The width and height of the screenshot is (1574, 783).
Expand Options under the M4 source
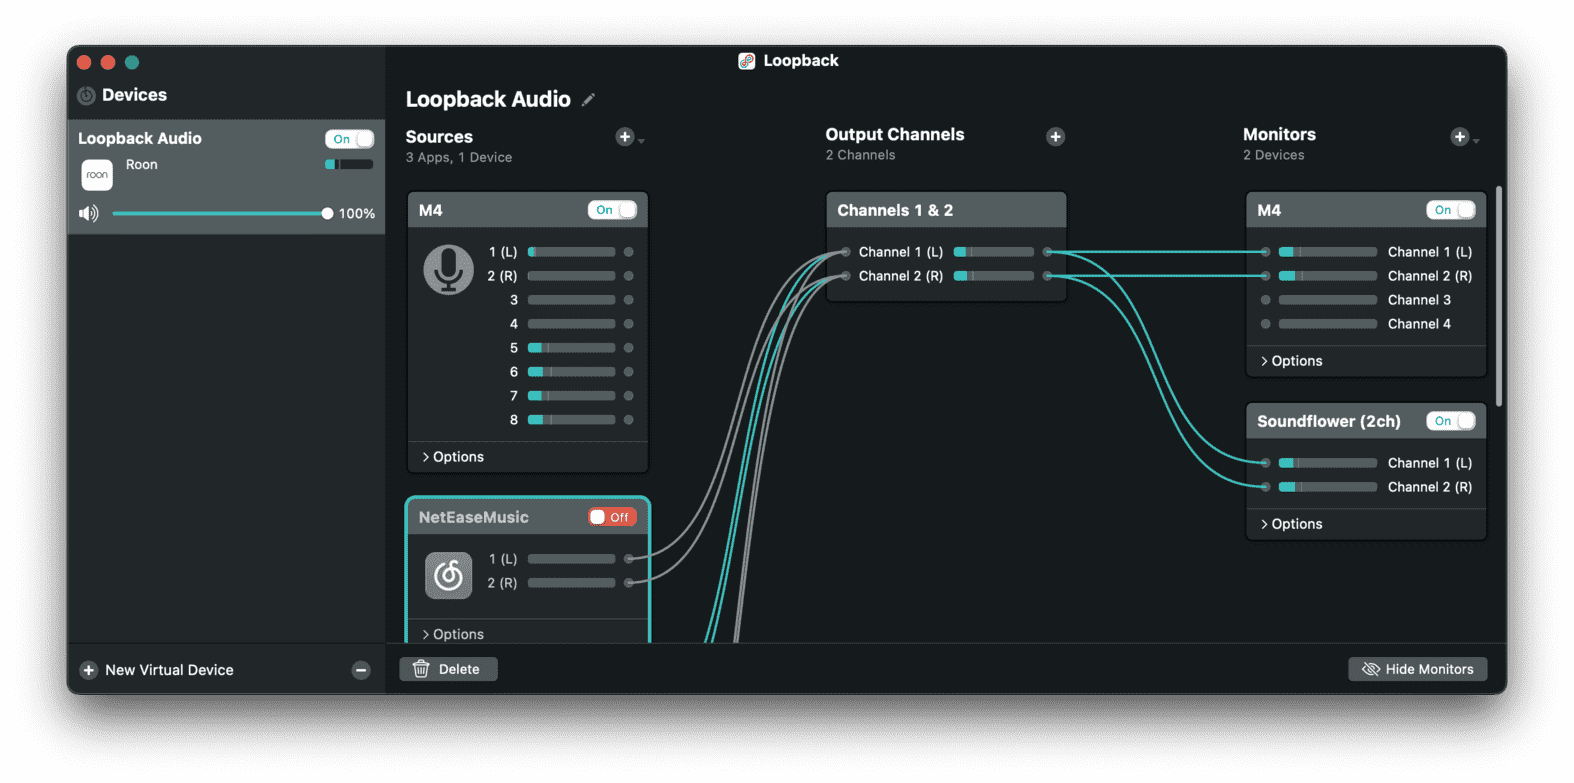pos(452,457)
